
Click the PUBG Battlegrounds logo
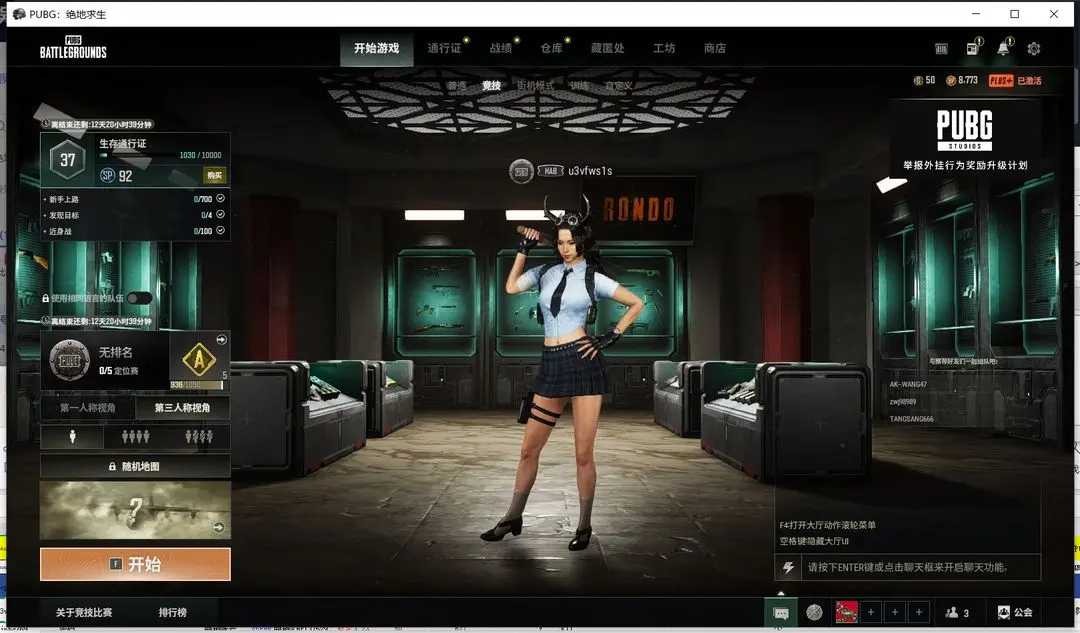(x=73, y=47)
